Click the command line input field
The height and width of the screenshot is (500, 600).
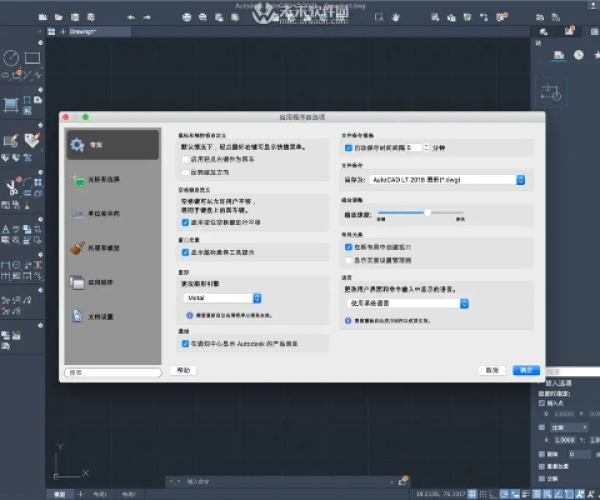(x=287, y=482)
